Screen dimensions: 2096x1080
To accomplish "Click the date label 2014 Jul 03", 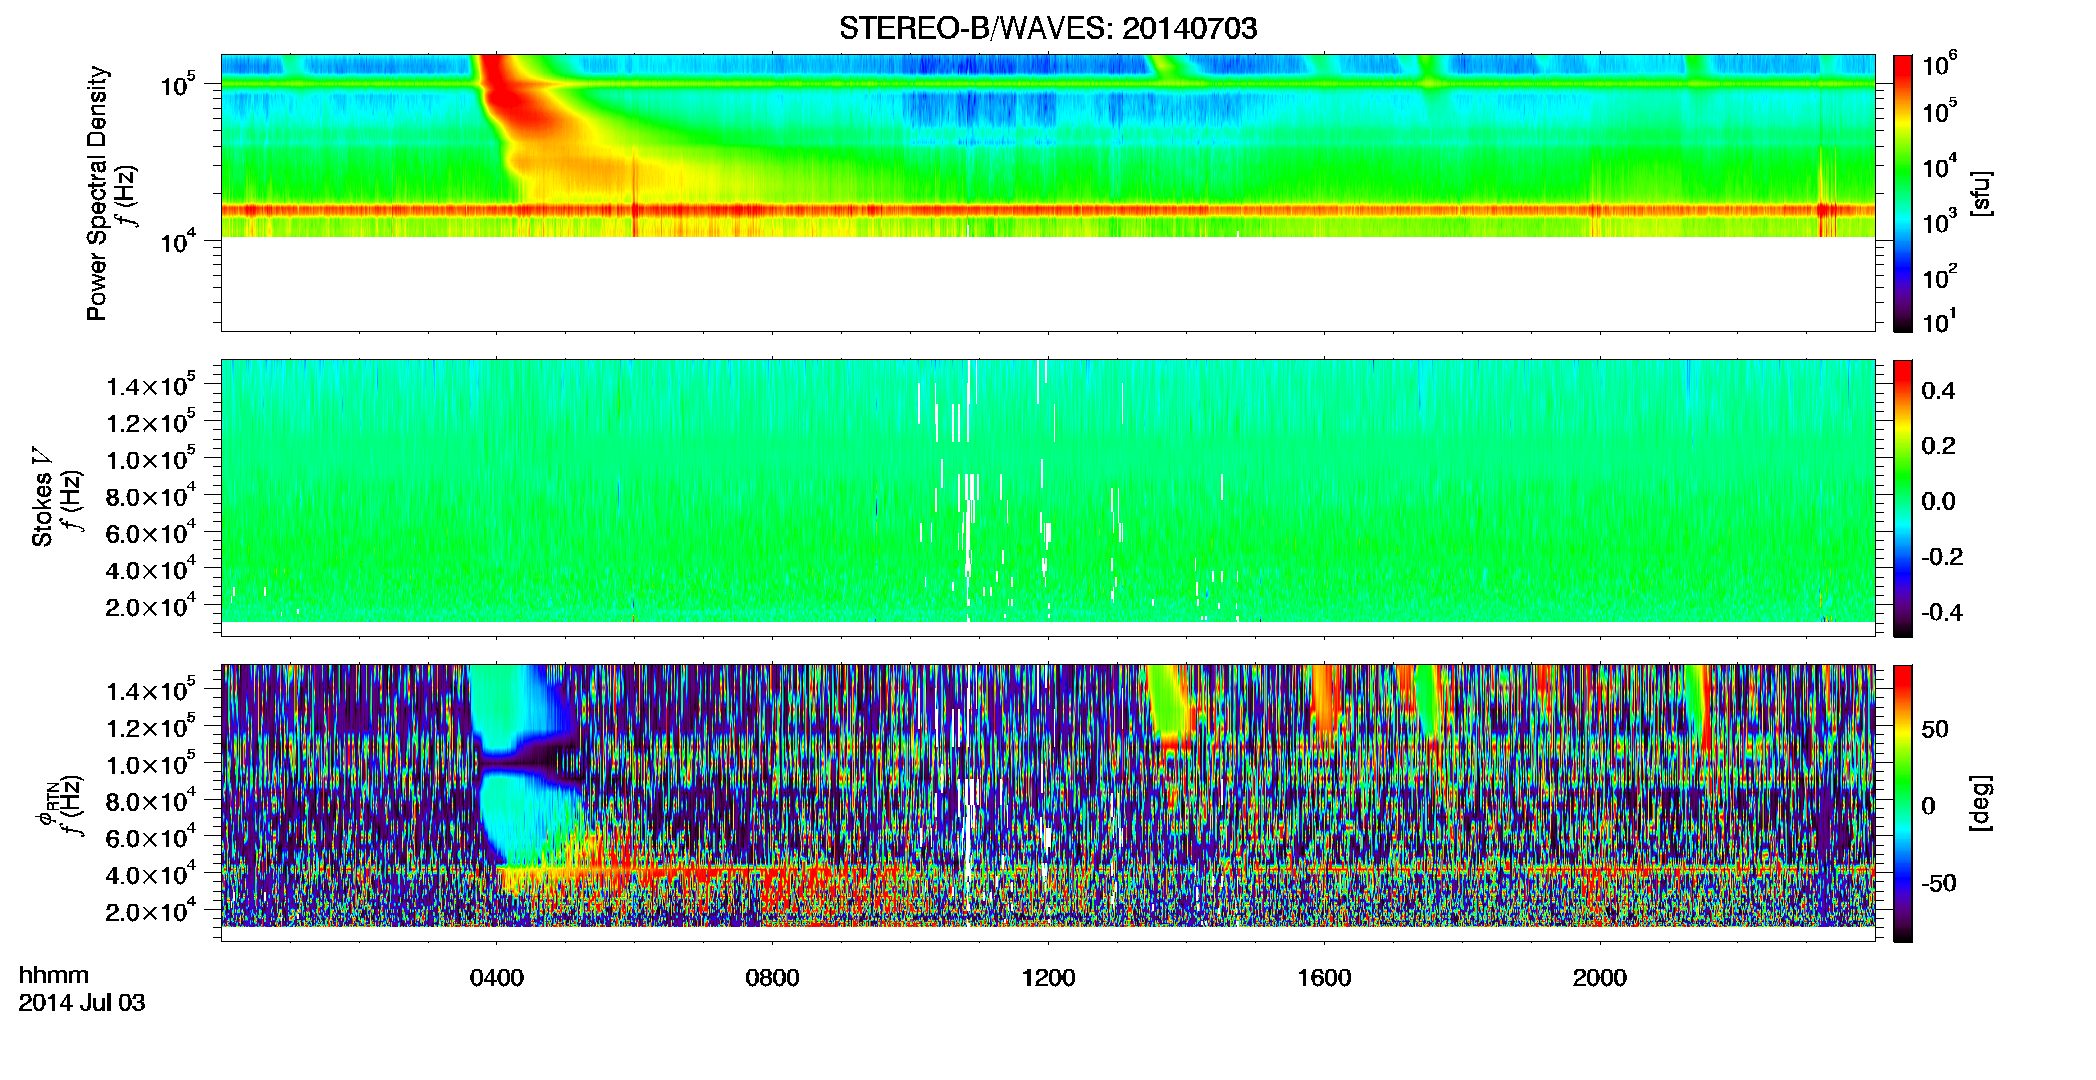I will click(x=82, y=1002).
